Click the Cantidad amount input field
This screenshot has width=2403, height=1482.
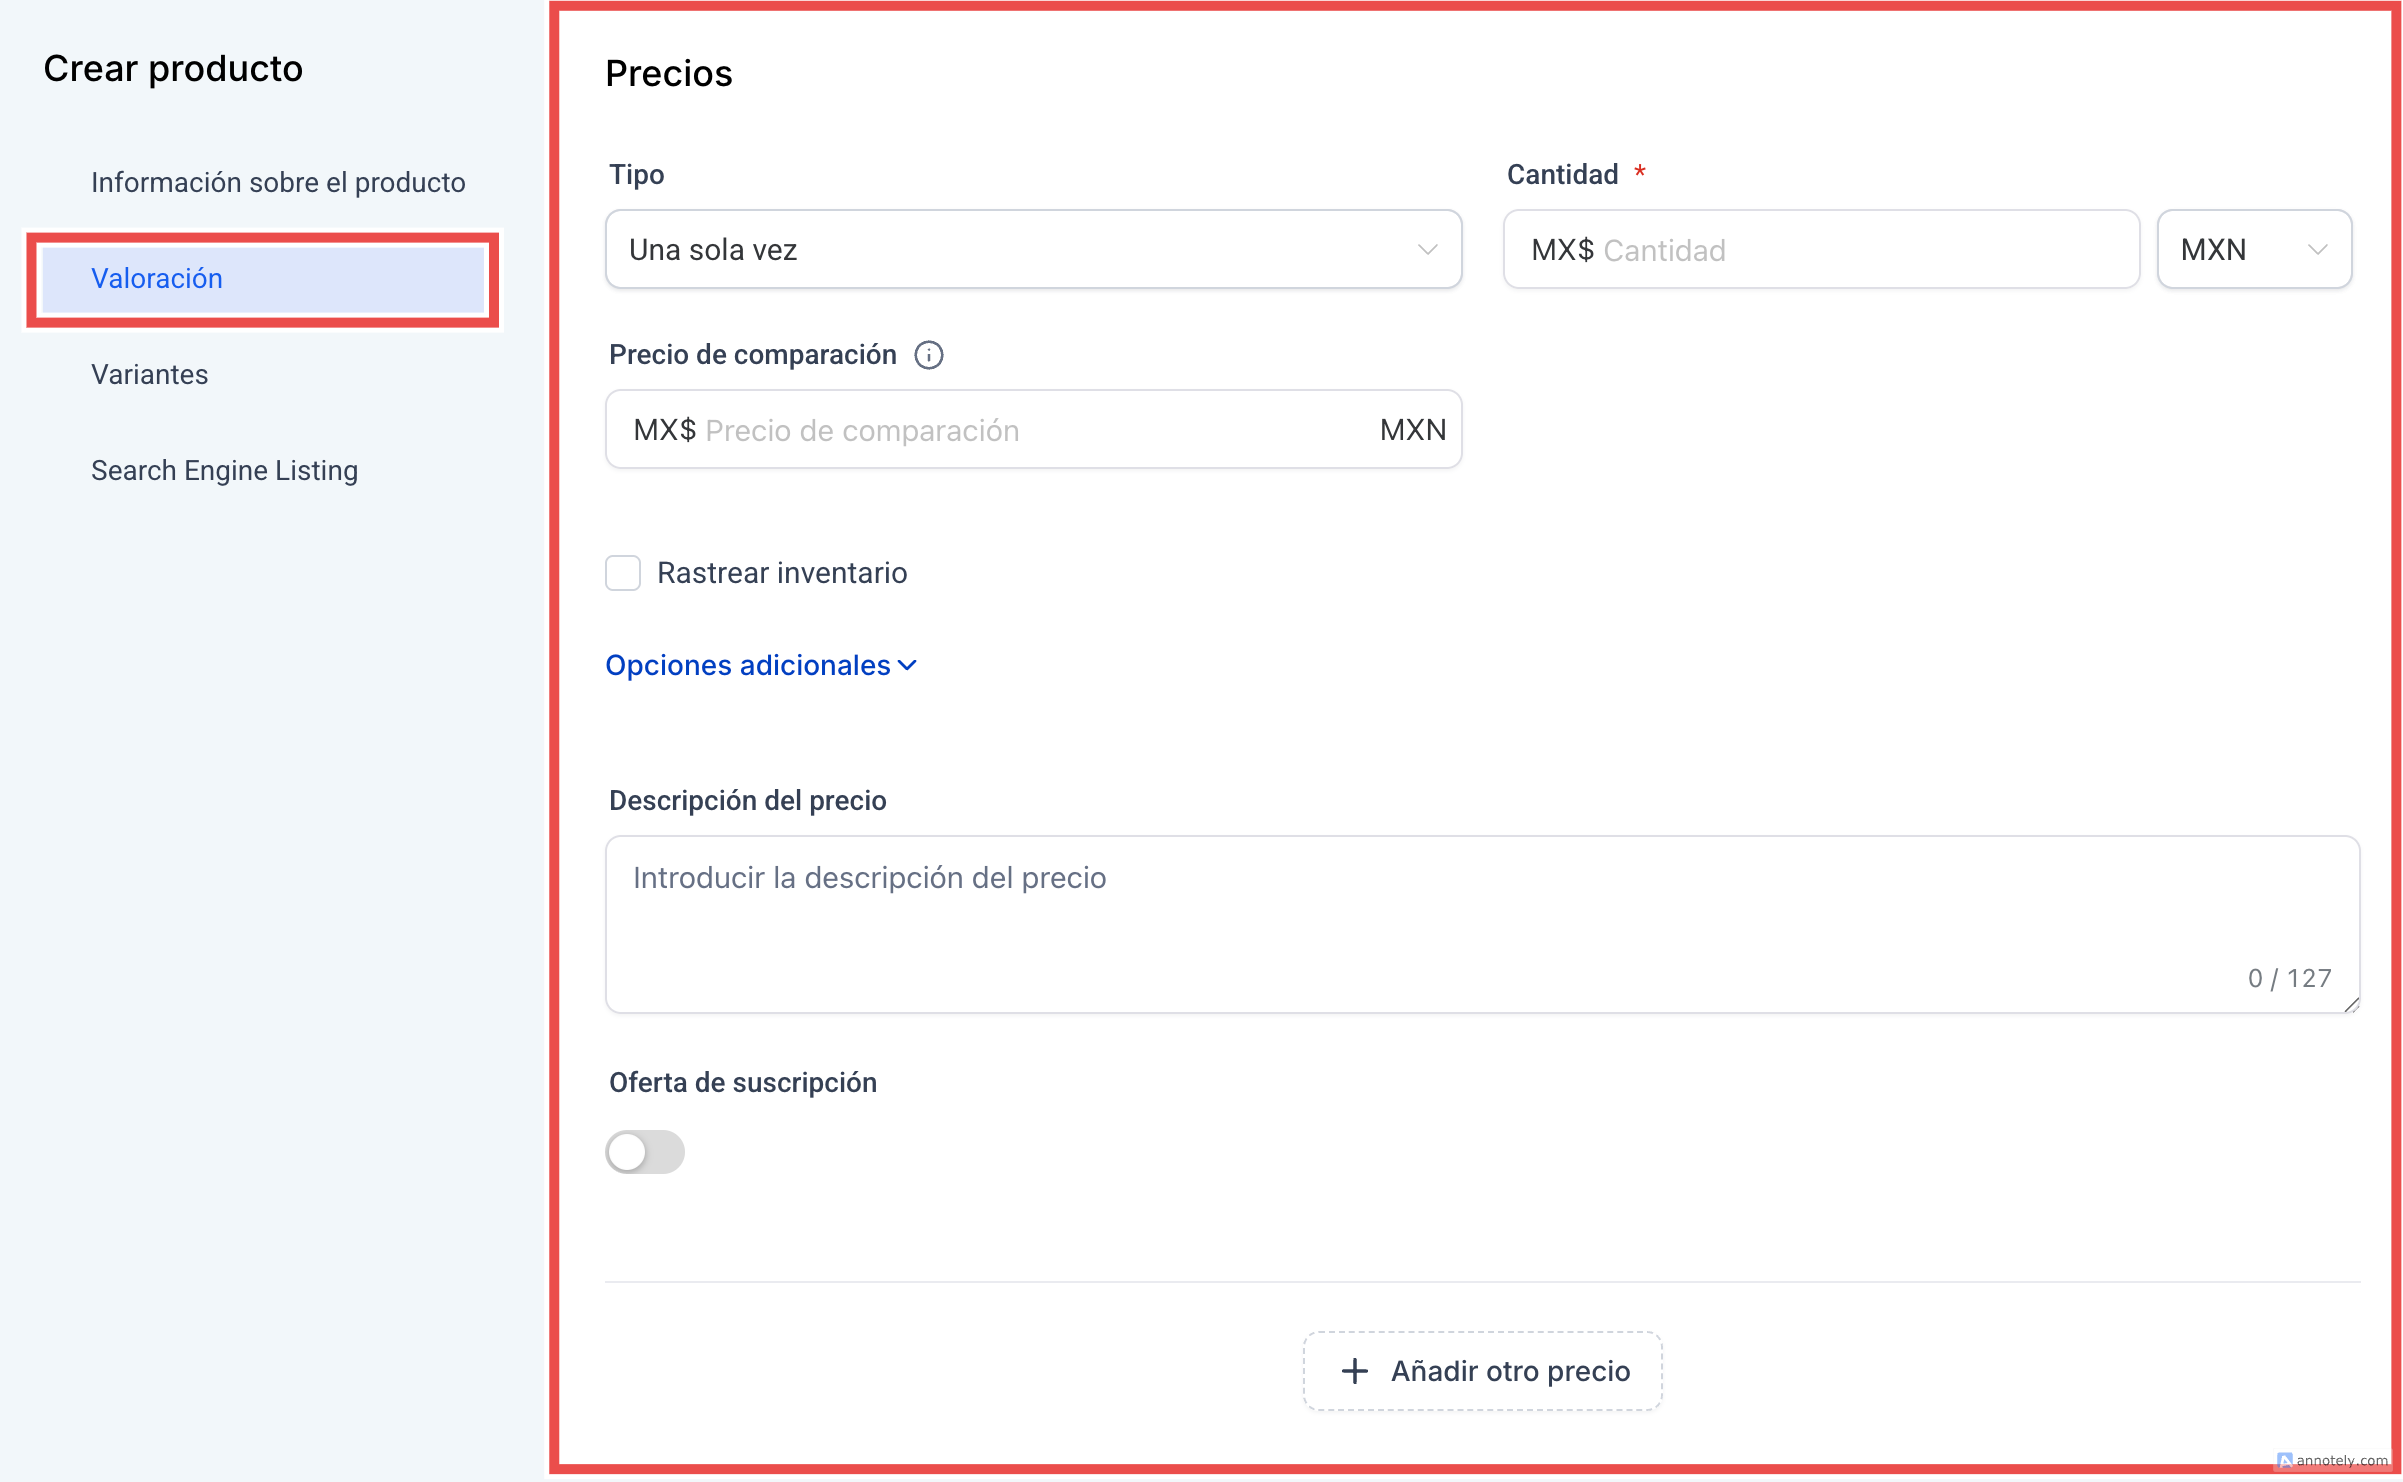coord(1820,250)
